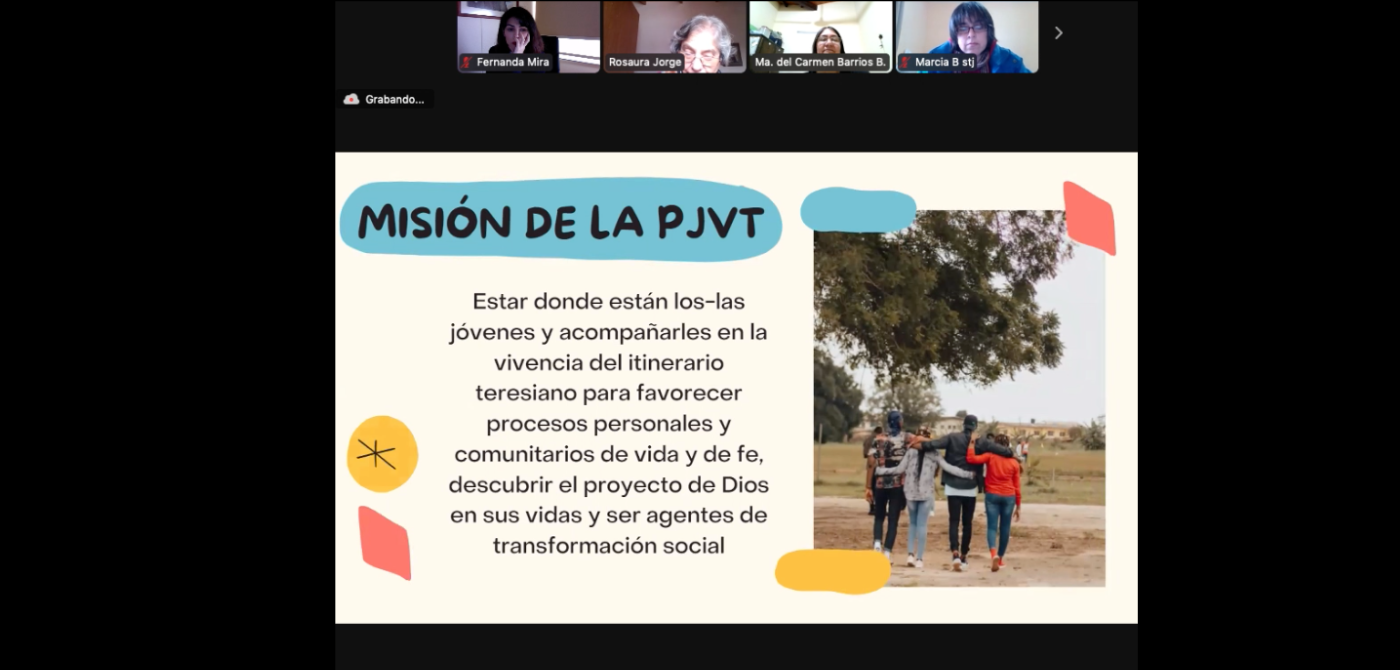Show next participants with the right chevron
Viewport: 1400px width, 670px height.
click(1058, 33)
